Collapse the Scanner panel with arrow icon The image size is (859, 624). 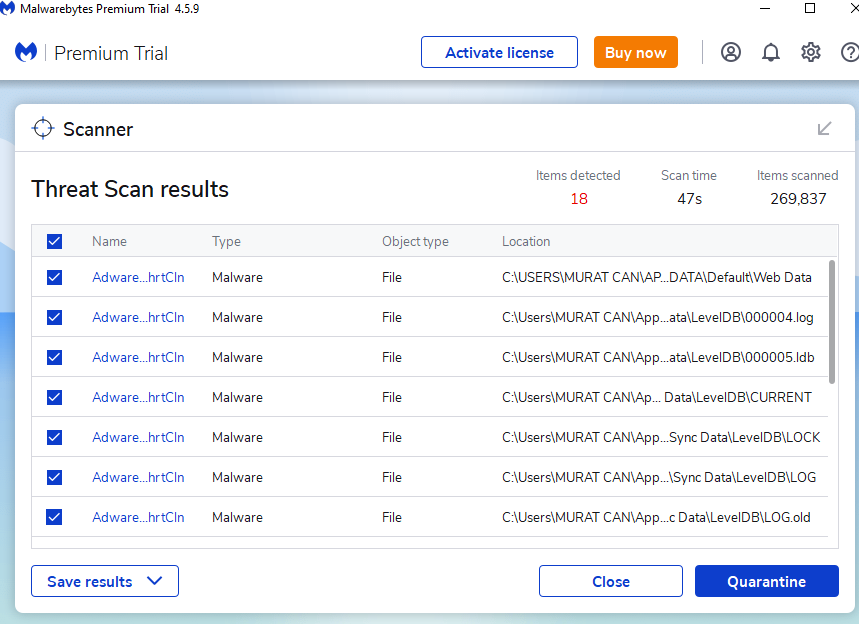tap(824, 128)
